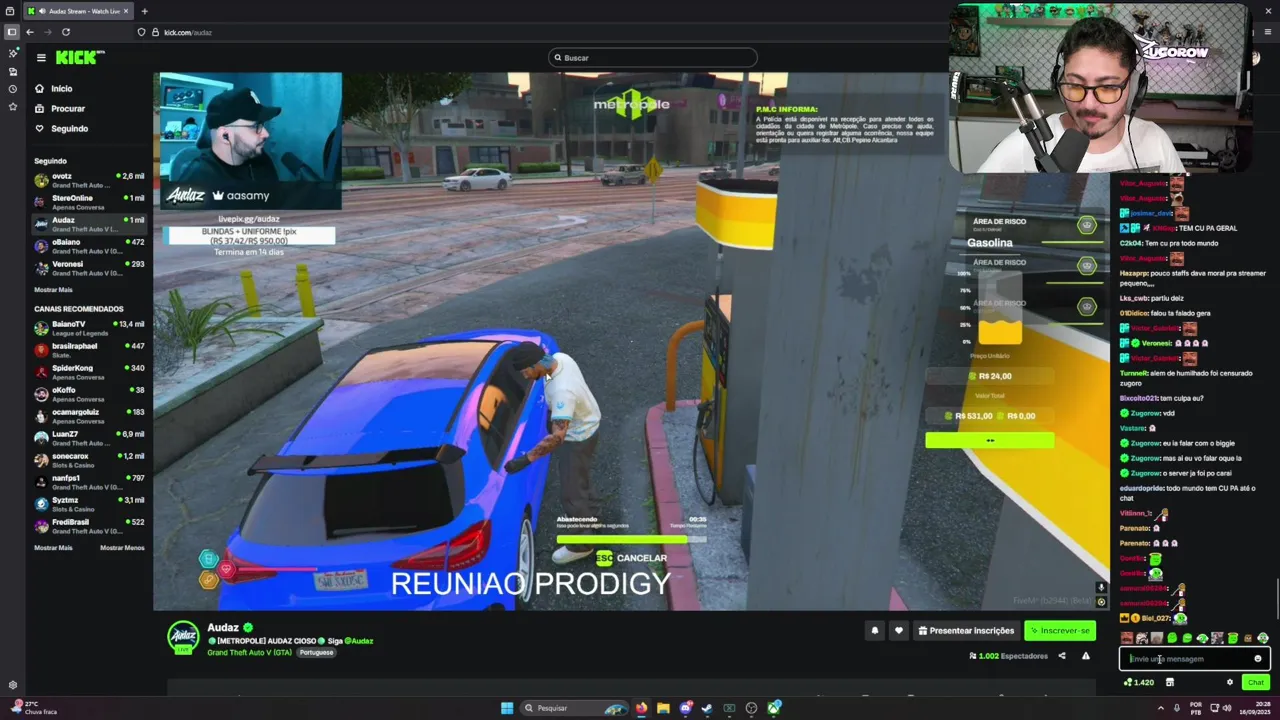
Task: Open bookmarks star icon in browser sidebar
Action: coord(12,107)
